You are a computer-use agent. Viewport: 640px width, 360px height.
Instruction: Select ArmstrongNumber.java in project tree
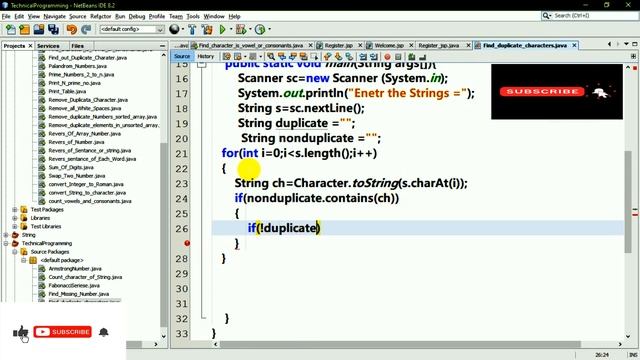click(x=75, y=269)
